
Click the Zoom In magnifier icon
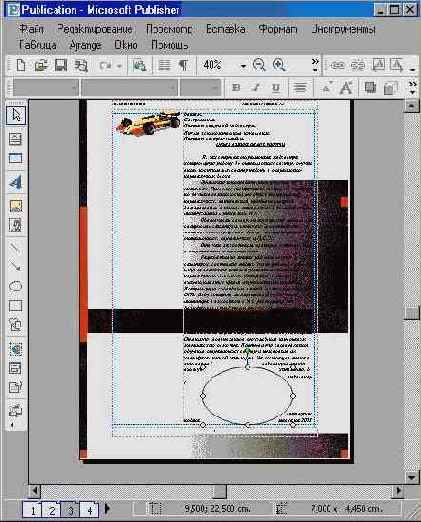point(279,65)
